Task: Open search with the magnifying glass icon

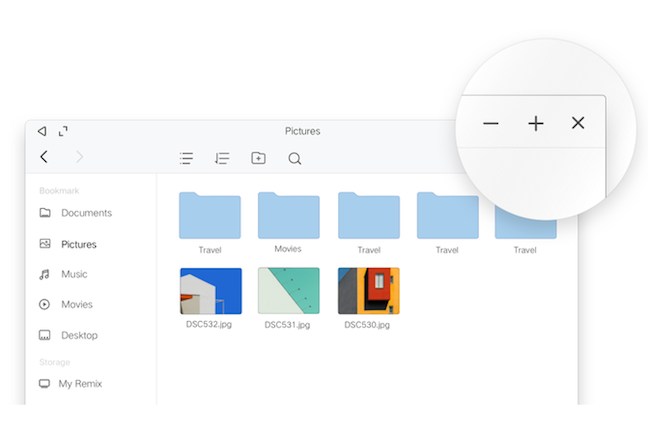Action: (295, 159)
